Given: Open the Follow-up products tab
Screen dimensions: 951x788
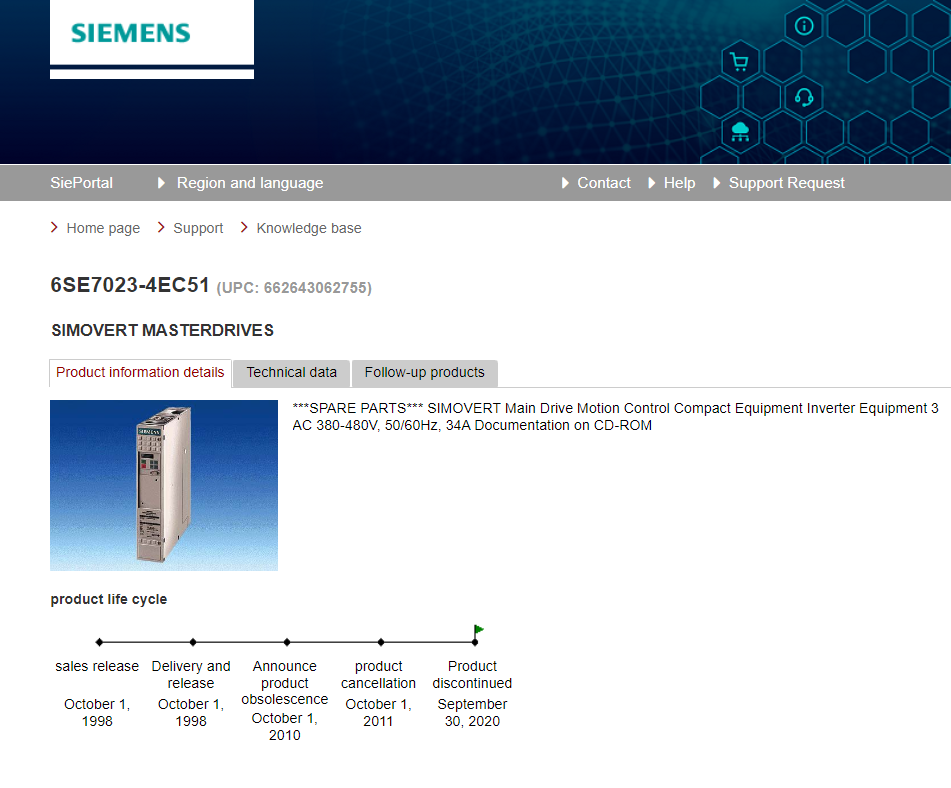Looking at the screenshot, I should (424, 373).
